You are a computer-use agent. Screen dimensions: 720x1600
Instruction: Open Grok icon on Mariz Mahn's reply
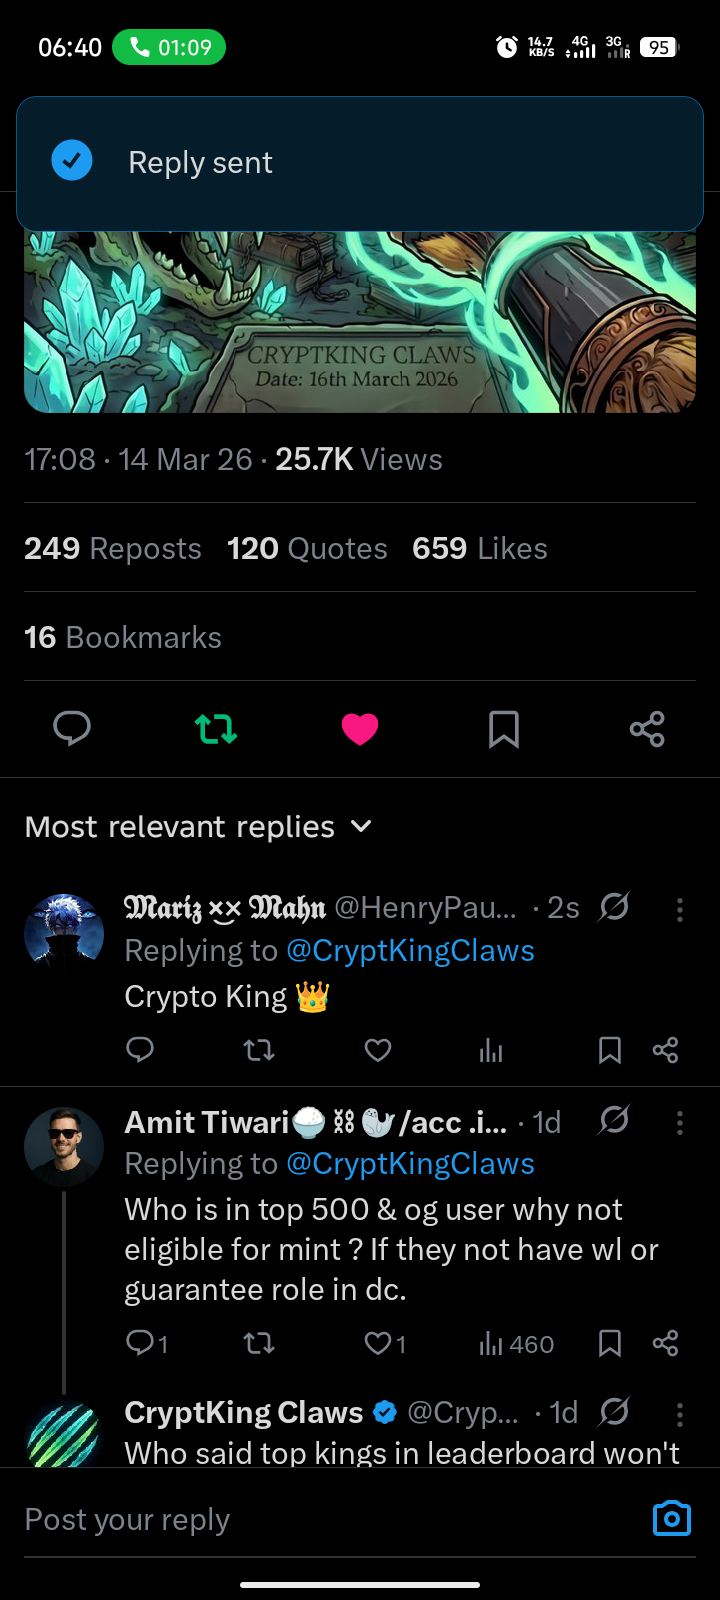pos(614,907)
